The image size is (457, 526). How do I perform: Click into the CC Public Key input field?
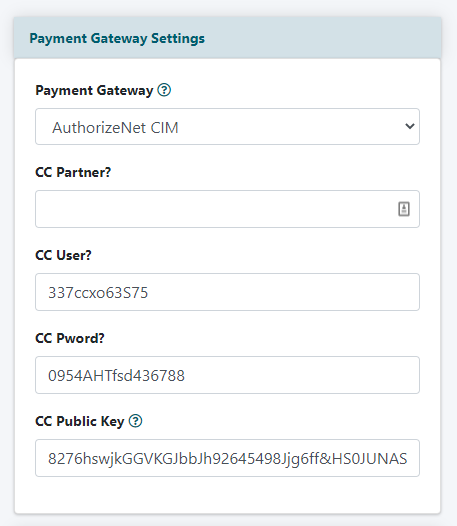pos(227,458)
